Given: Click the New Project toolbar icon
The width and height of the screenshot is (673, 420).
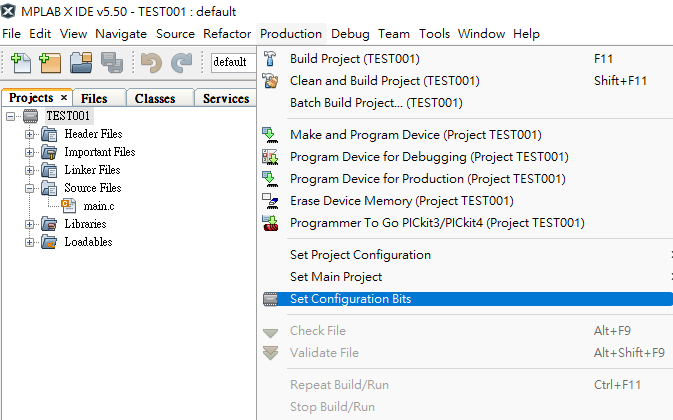Looking at the screenshot, I should click(50, 63).
